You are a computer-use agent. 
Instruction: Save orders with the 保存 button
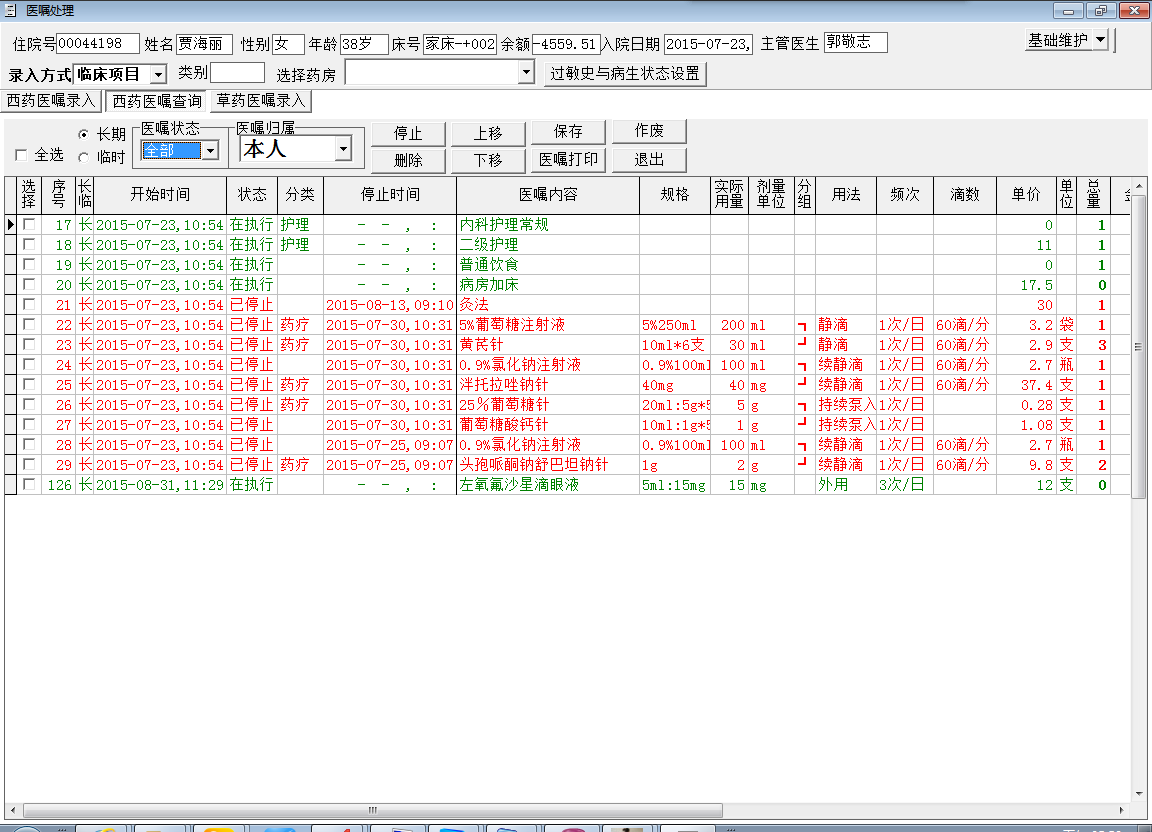pyautogui.click(x=568, y=132)
